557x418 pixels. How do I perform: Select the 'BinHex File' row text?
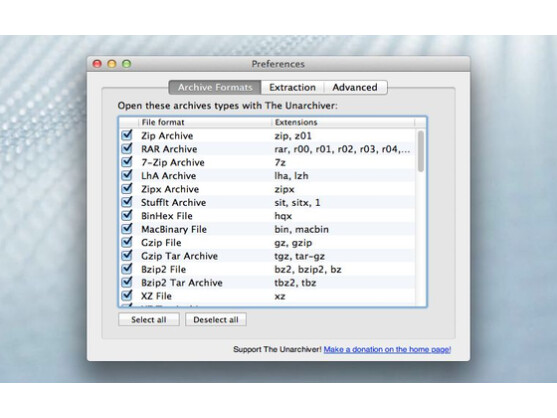click(167, 216)
